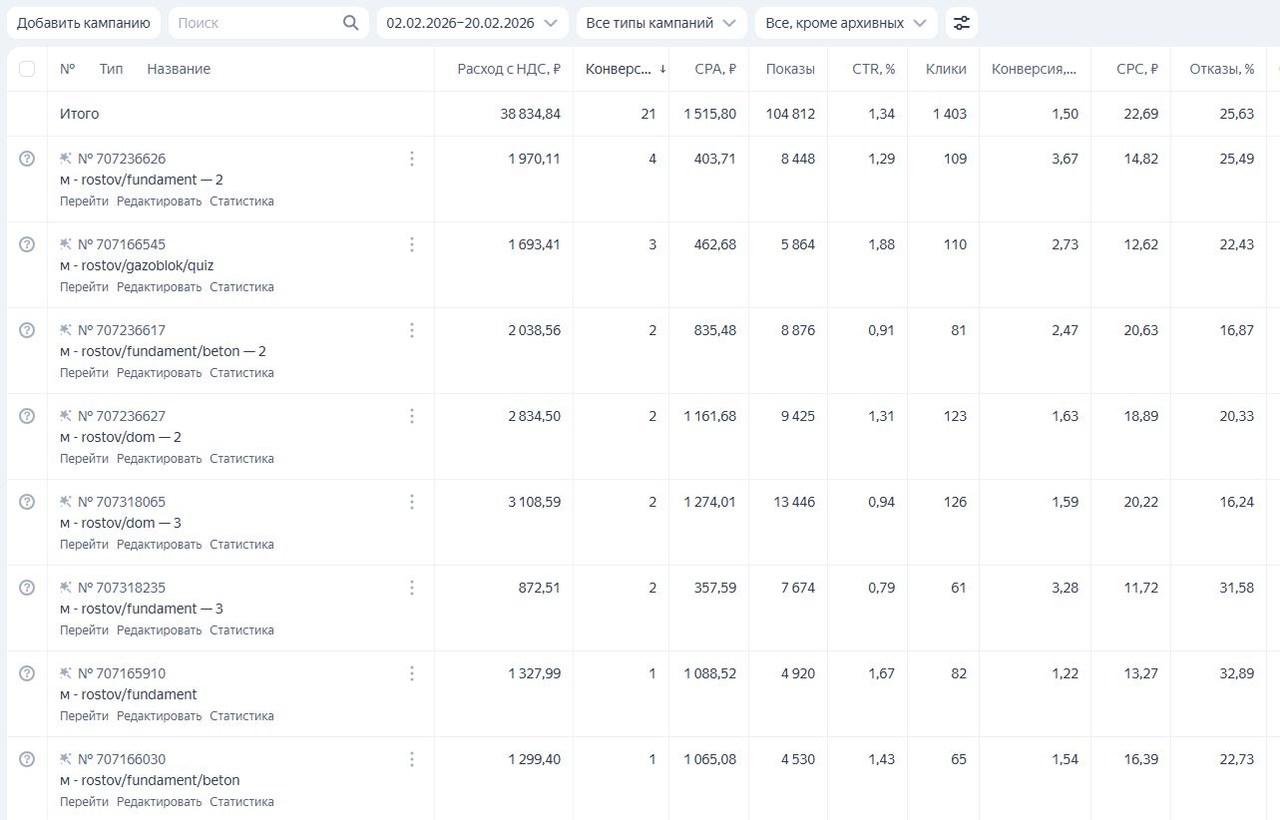Screen dimensions: 1280x820
Task: Click the search magnifier icon
Action: tap(350, 23)
